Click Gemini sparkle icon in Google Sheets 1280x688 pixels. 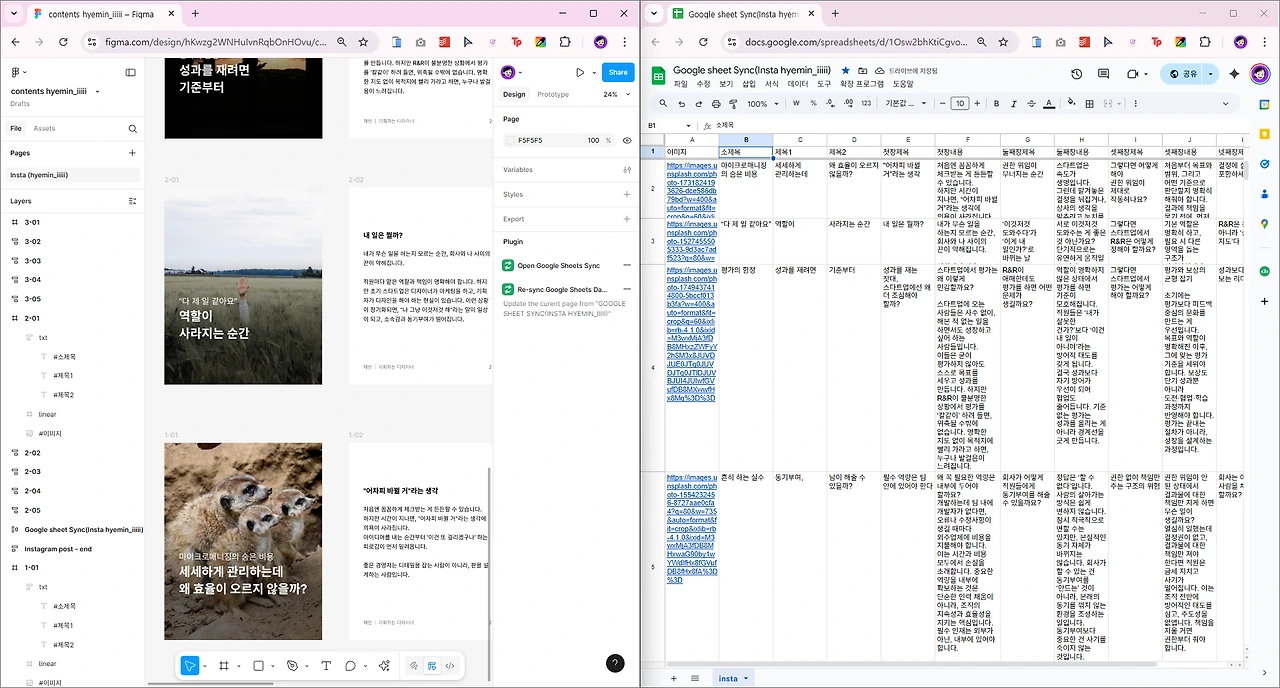click(1234, 74)
